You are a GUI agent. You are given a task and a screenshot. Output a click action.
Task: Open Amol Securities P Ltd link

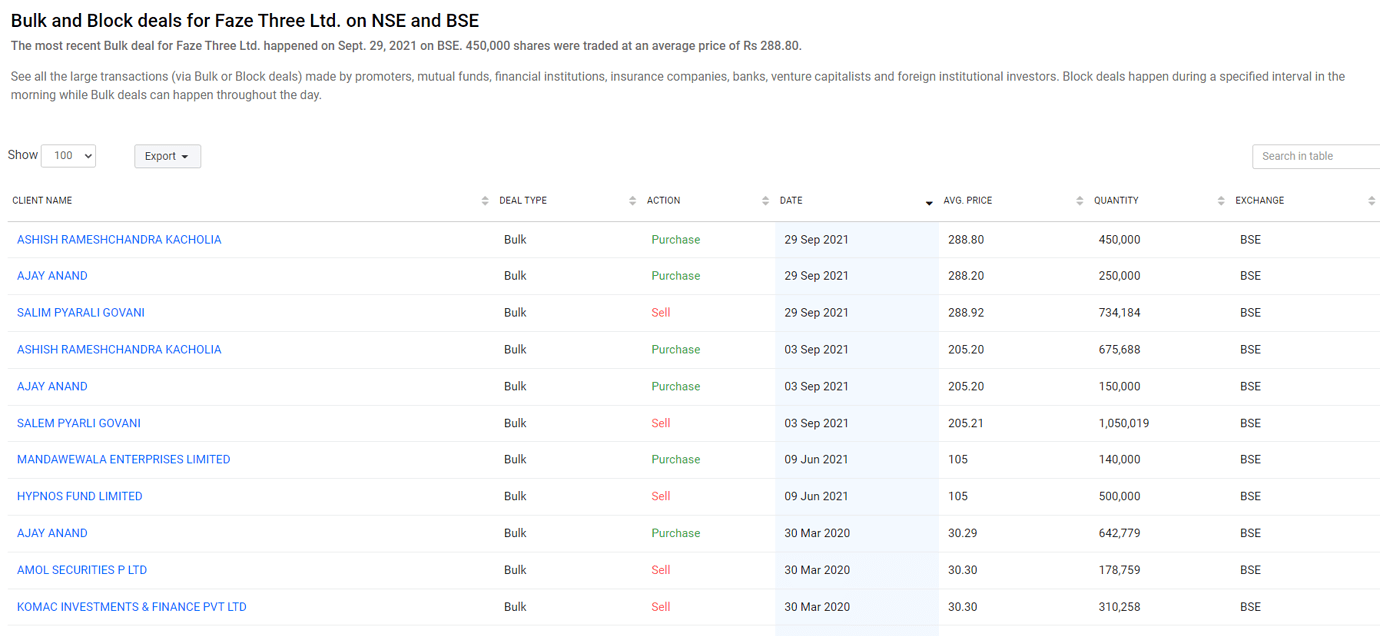click(82, 570)
